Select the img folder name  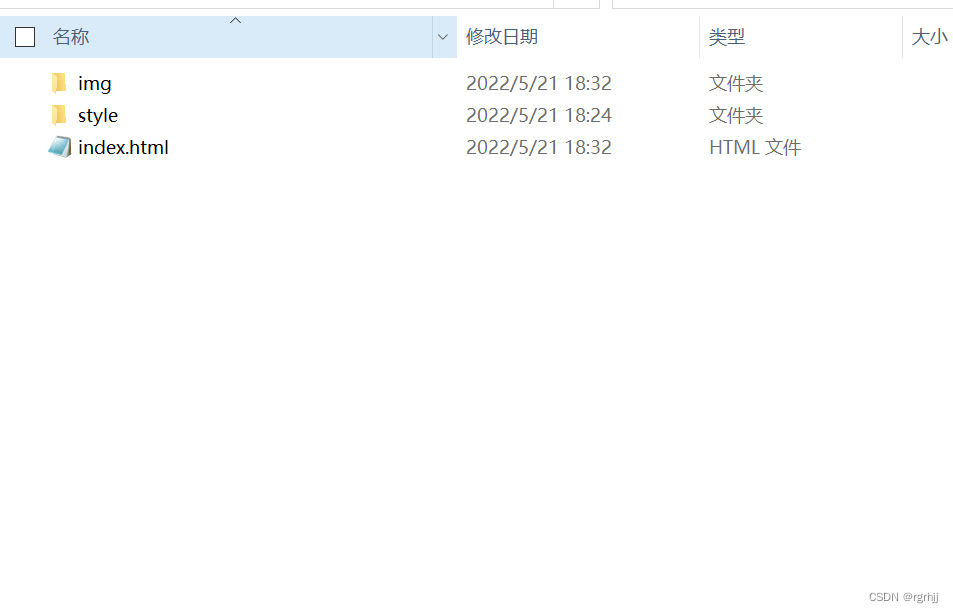[94, 84]
